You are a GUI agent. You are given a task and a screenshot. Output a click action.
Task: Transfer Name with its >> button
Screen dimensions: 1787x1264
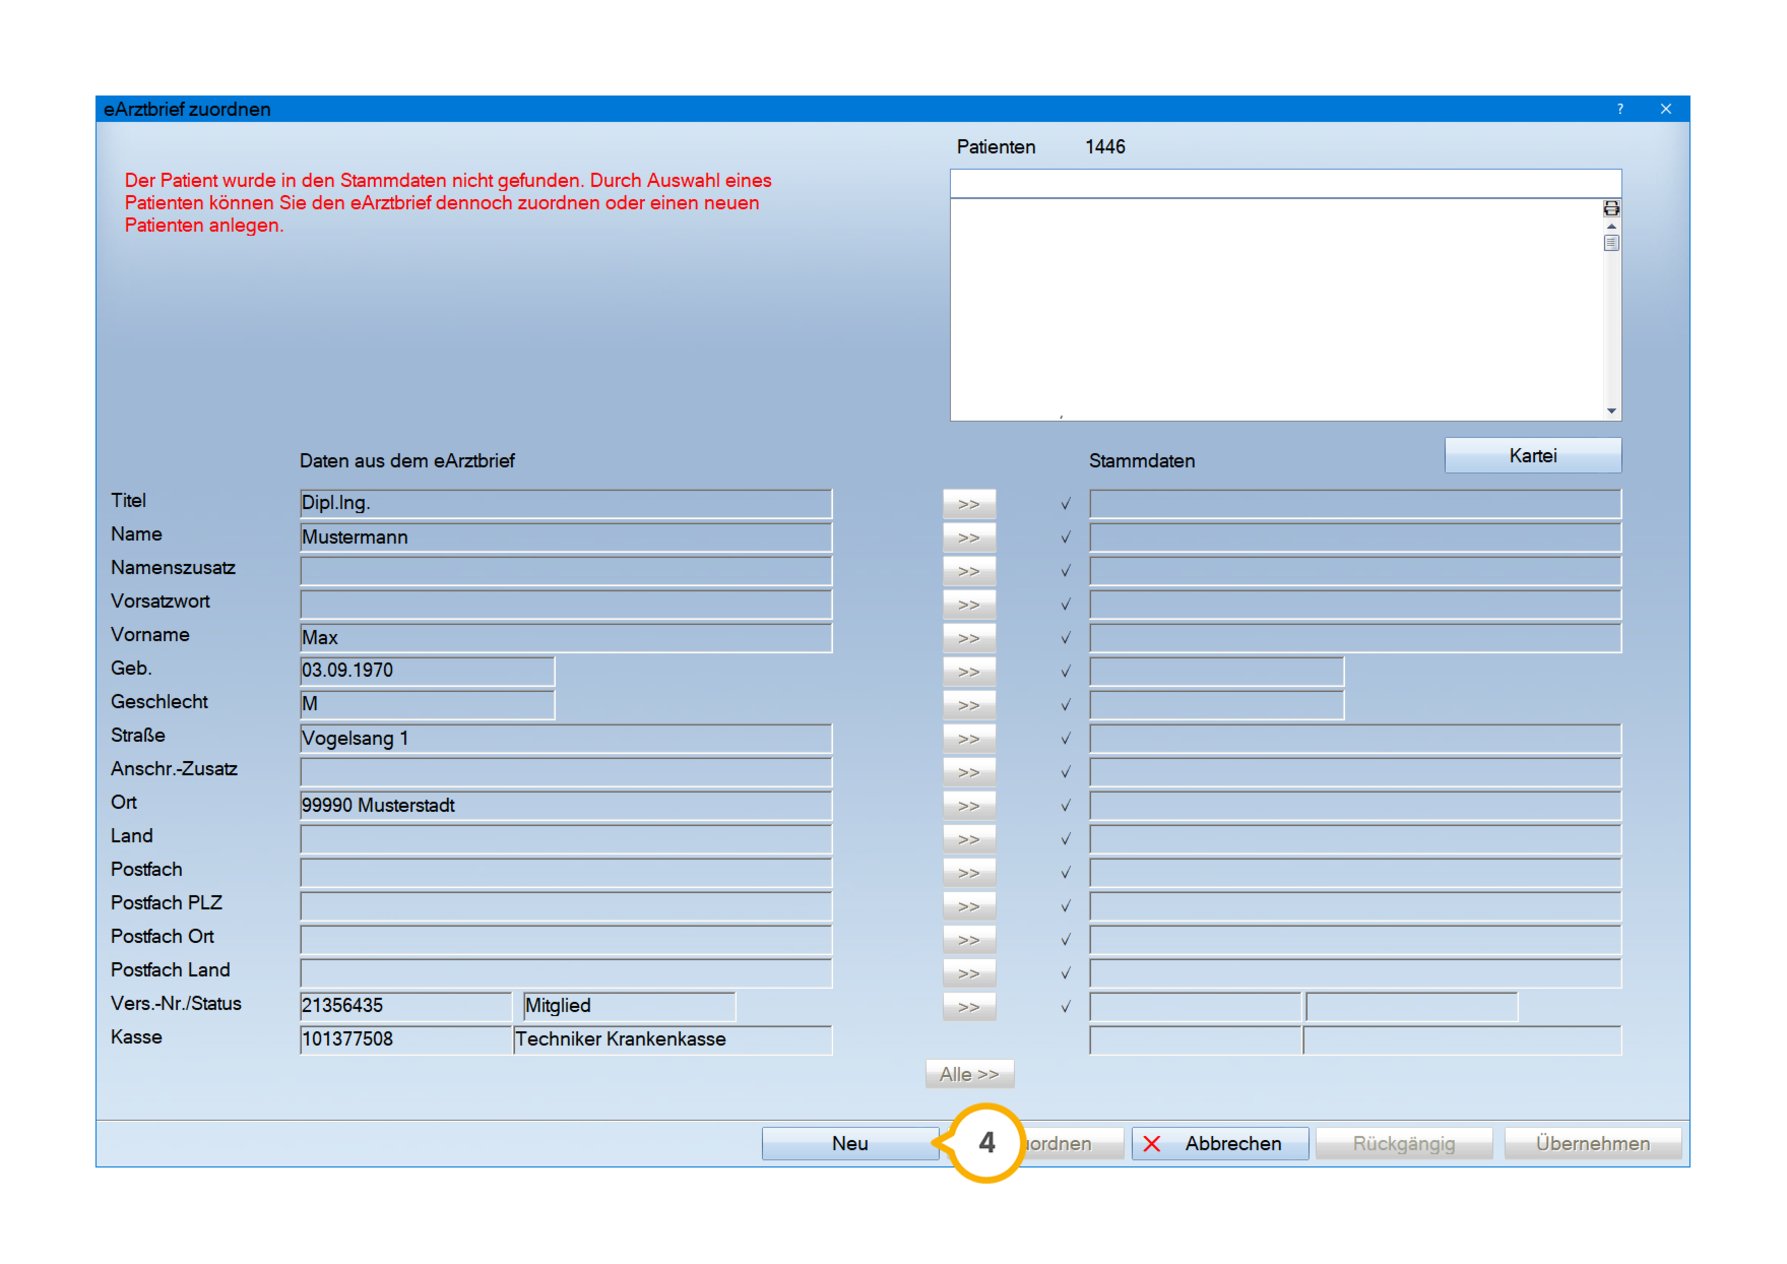[x=968, y=538]
